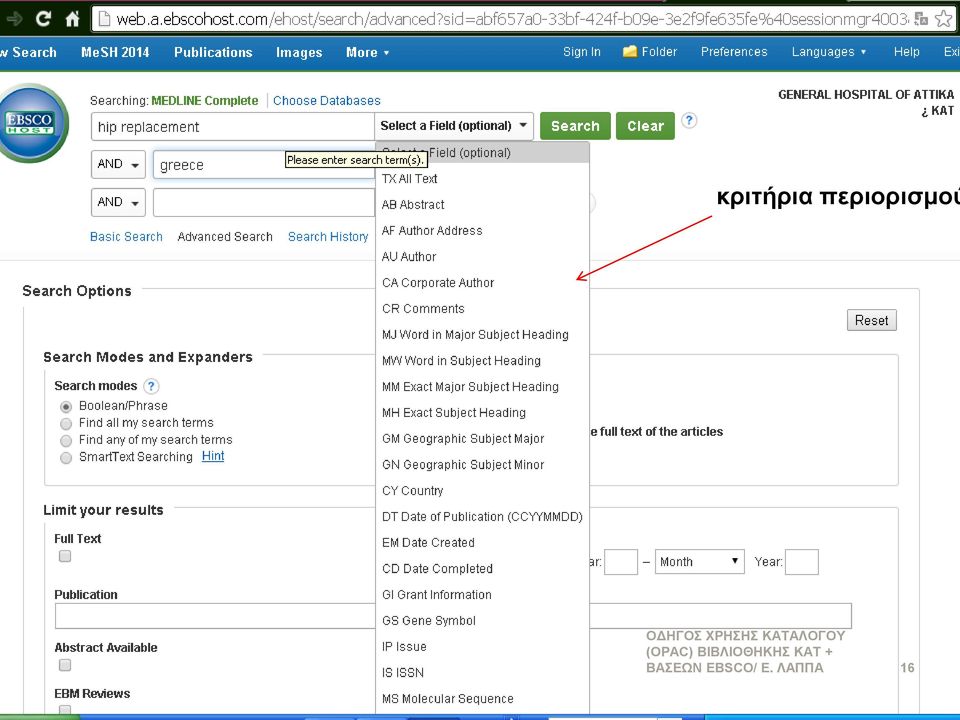Choose GM Geographic Subject Major

point(482,439)
